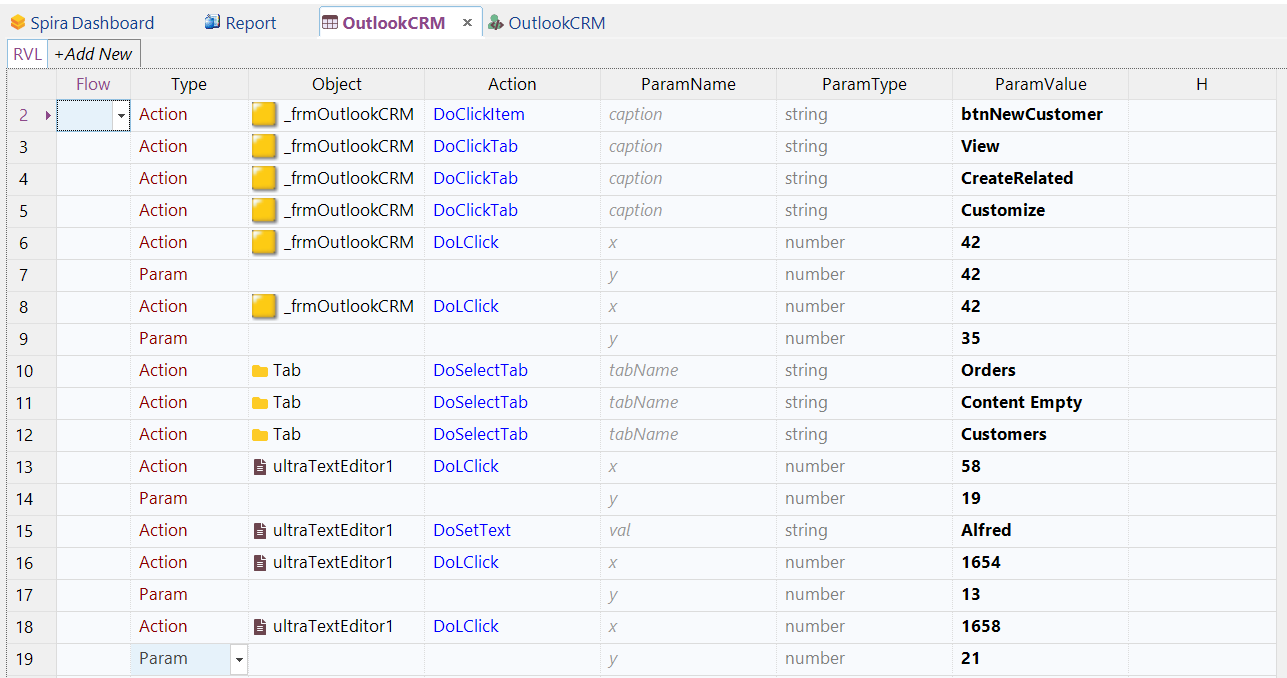Image resolution: width=1287 pixels, height=678 pixels.
Task: Switch to the Spira Dashboard tab
Action: click(91, 23)
